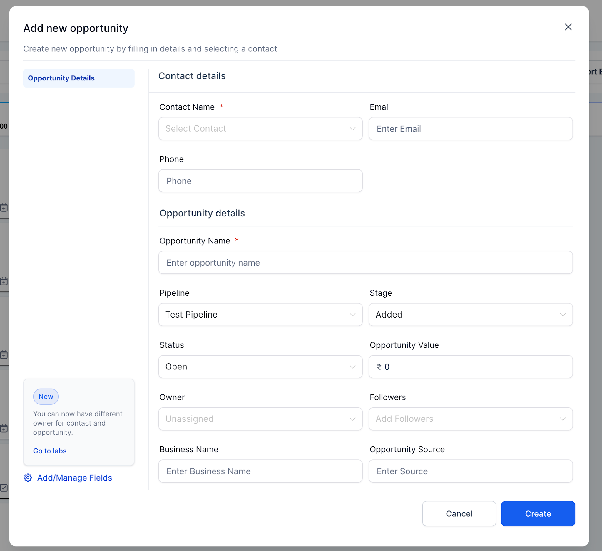The height and width of the screenshot is (551, 602).
Task: Click the Stage dropdown chevron arrow
Action: 563,315
